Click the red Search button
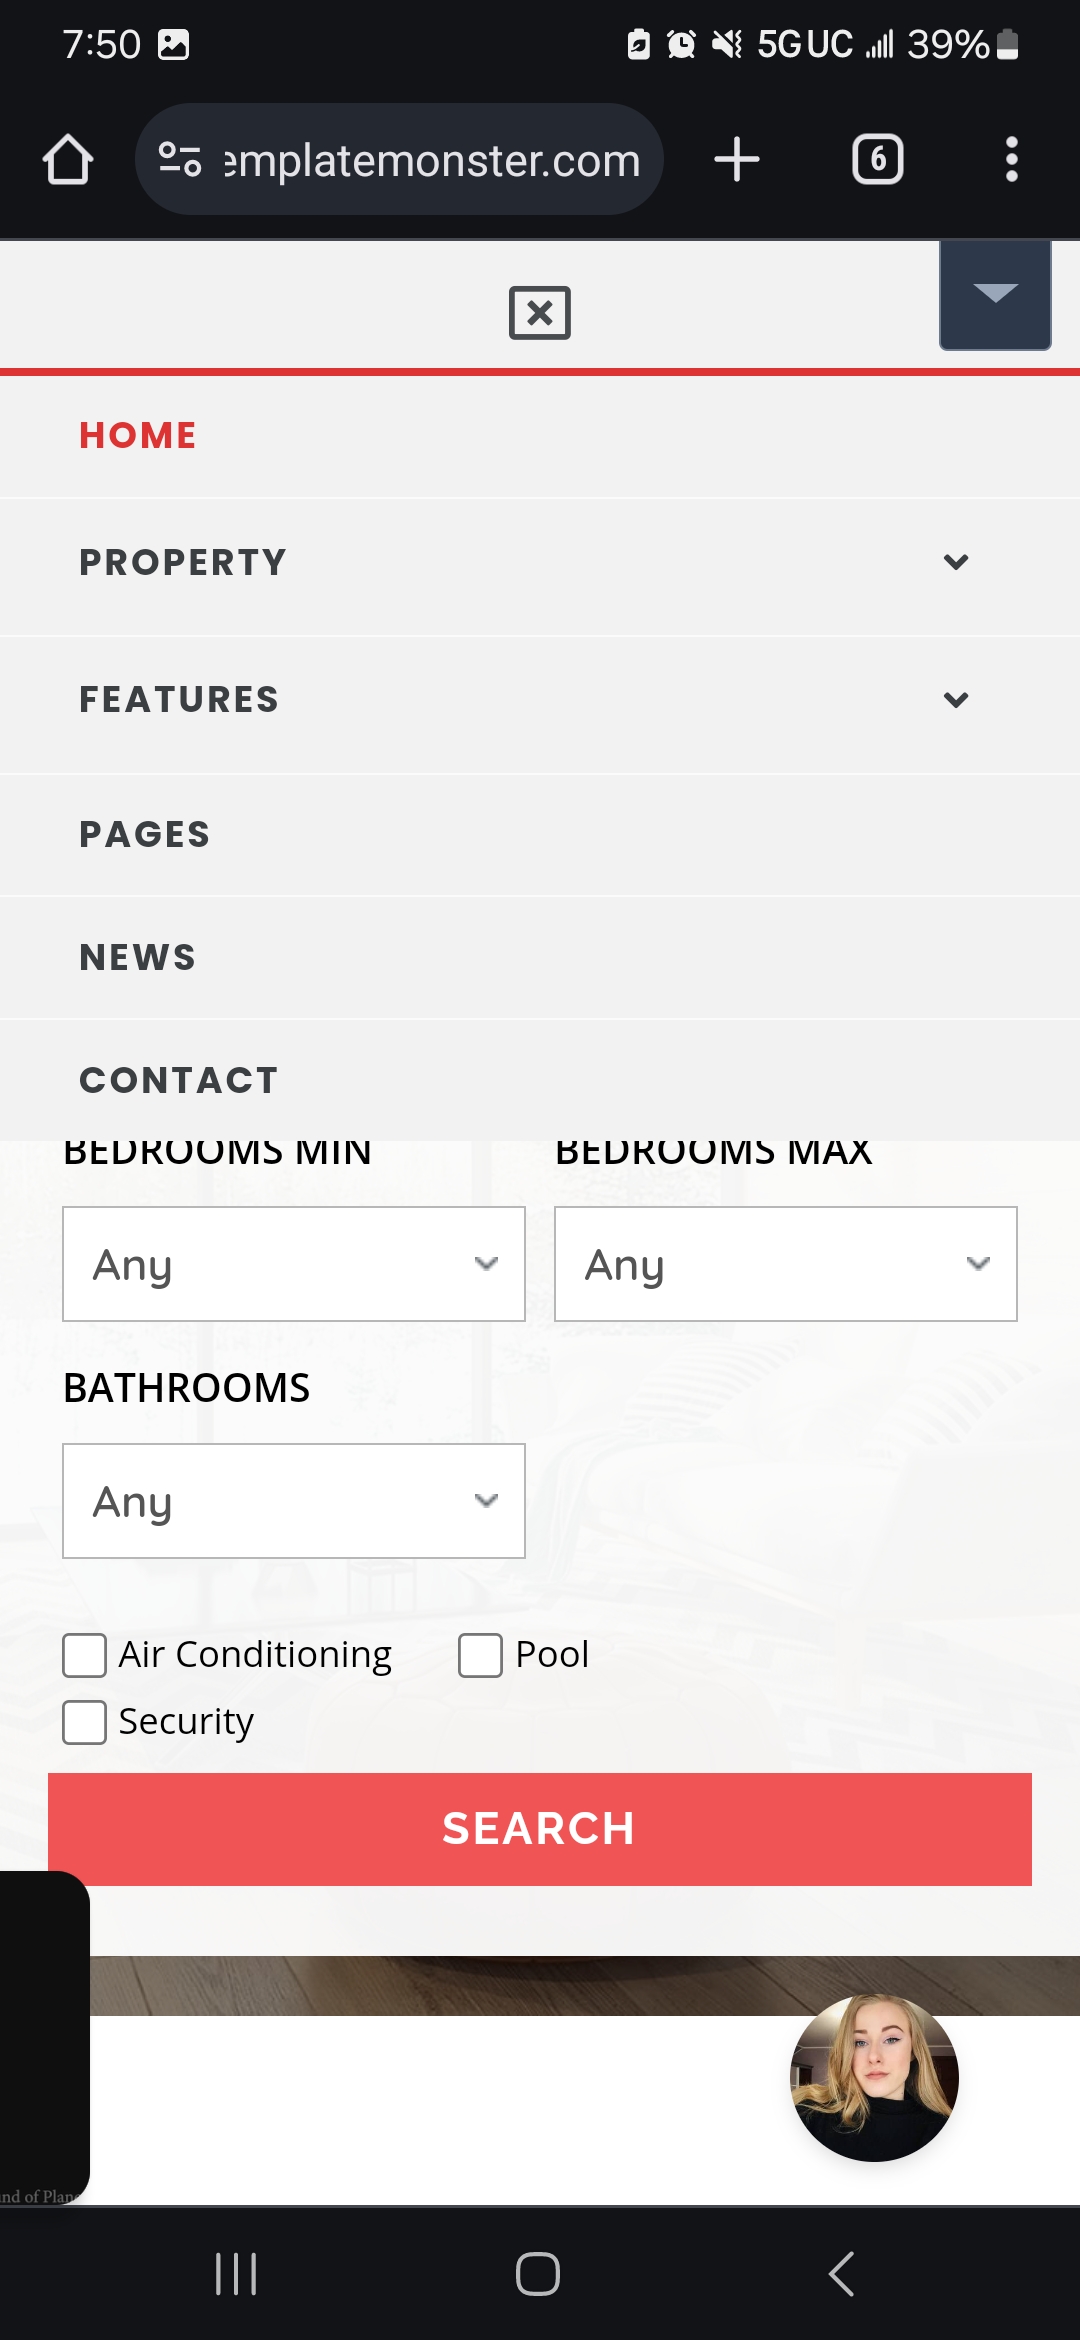1080x2340 pixels. pos(540,1829)
